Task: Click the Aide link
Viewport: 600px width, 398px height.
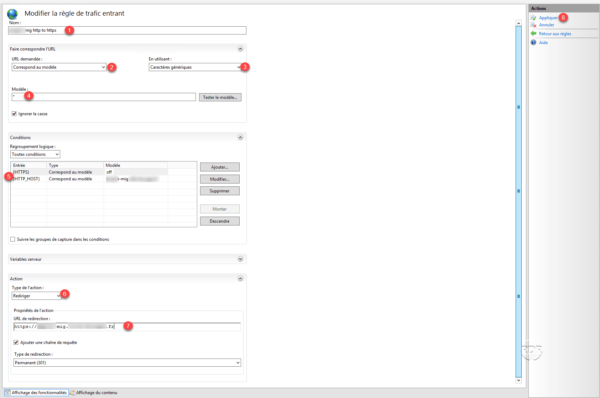Action: pos(543,42)
